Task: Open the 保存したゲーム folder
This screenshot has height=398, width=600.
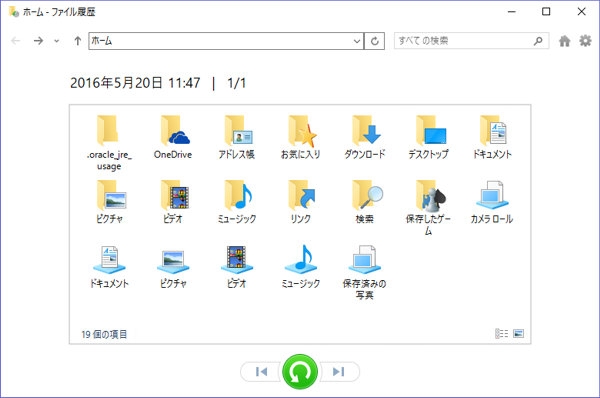Action: point(428,208)
